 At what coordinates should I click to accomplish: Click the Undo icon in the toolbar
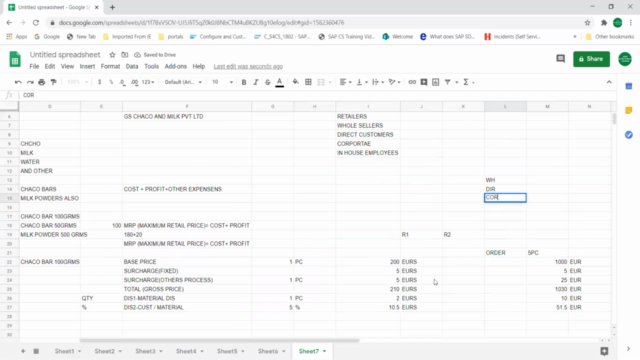pyautogui.click(x=18, y=82)
